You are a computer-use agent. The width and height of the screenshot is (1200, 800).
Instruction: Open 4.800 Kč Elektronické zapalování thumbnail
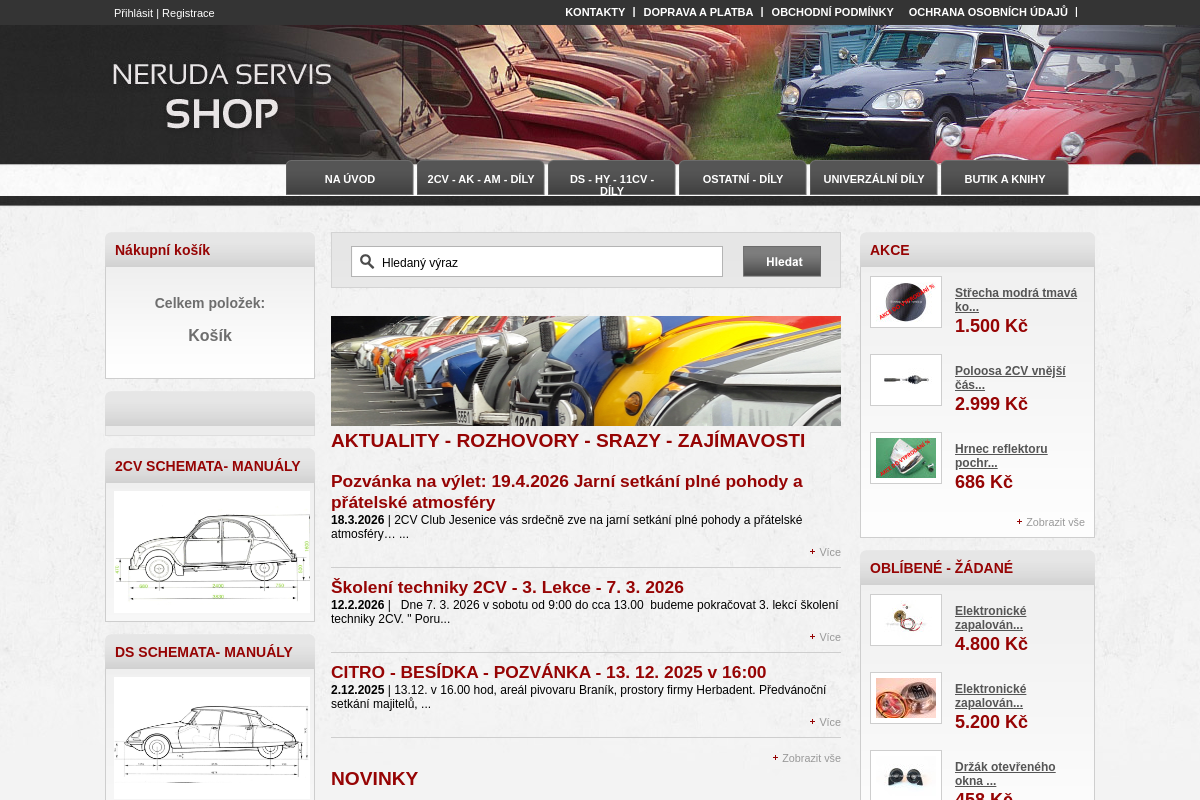906,620
